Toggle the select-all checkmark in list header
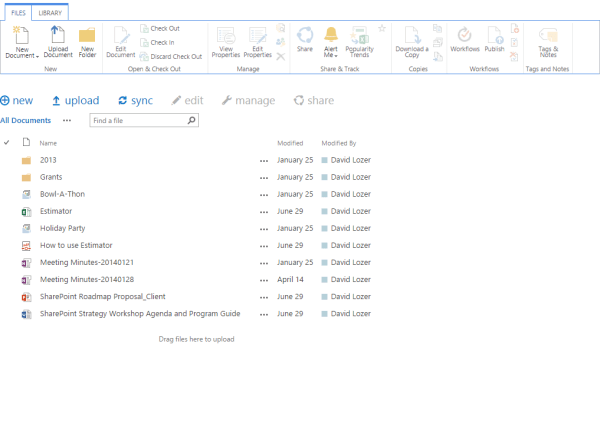Image resolution: width=600 pixels, height=421 pixels. click(x=7, y=143)
